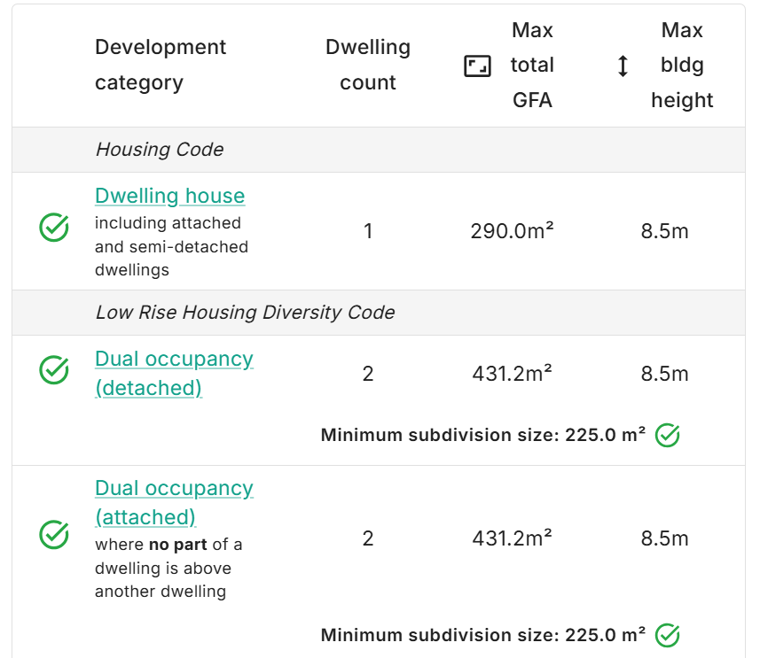Image resolution: width=760 pixels, height=658 pixels.
Task: Click the Low Rise Housing Diversity Code row
Action: (x=379, y=313)
